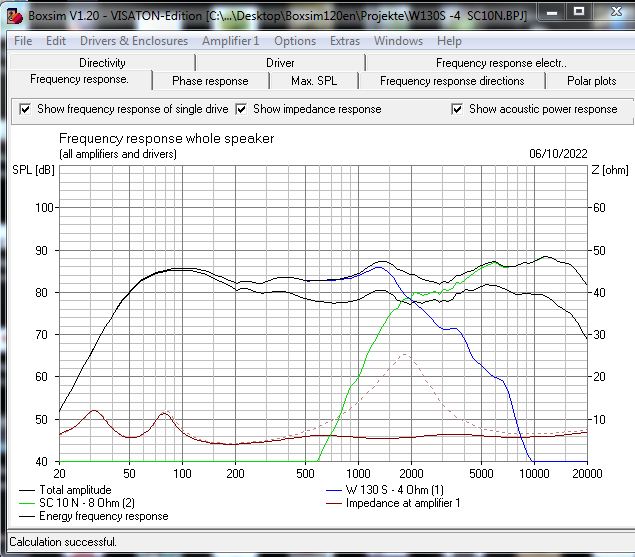Switch to the Max. SPL tab
The image size is (635, 557).
point(314,81)
